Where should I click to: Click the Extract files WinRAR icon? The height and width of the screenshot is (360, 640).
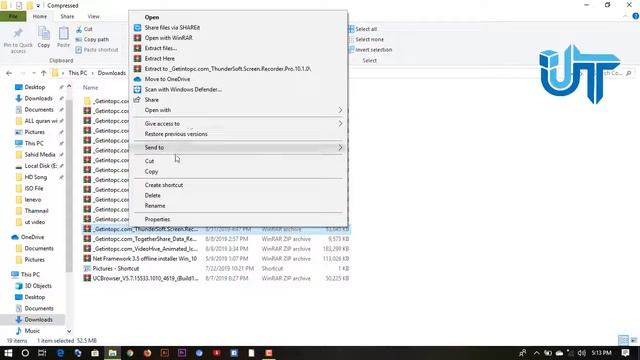(x=138, y=48)
